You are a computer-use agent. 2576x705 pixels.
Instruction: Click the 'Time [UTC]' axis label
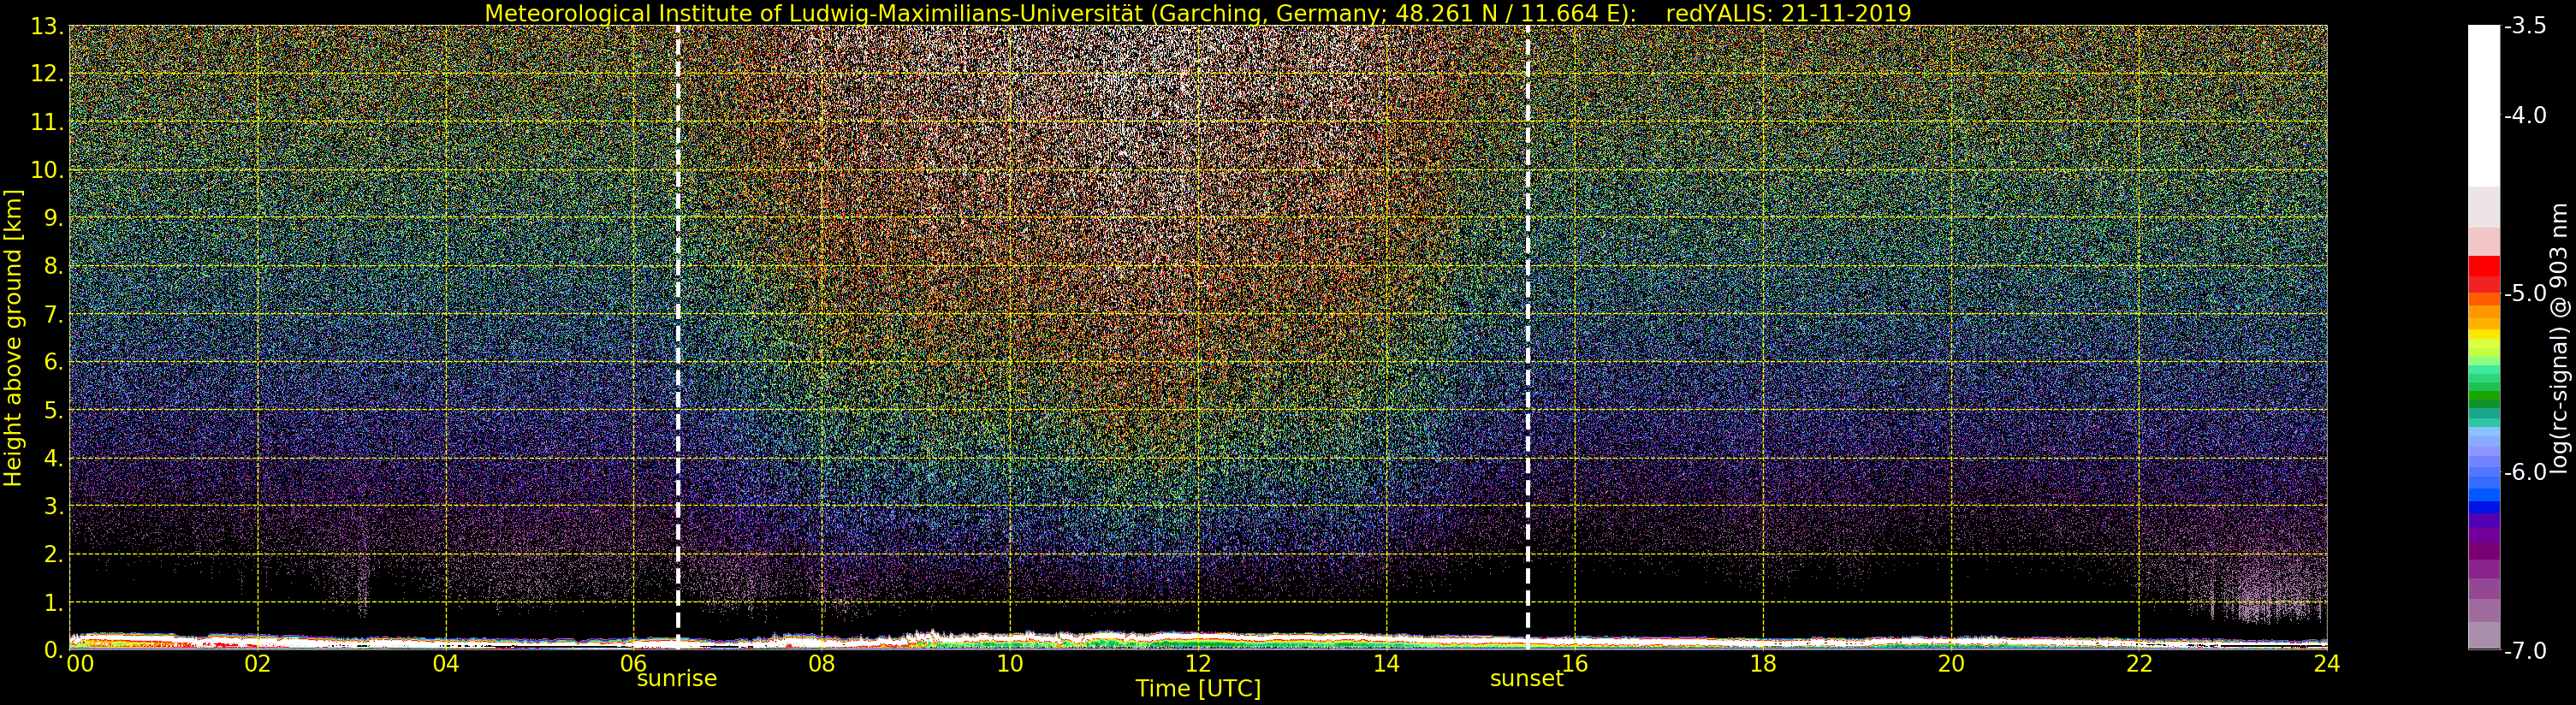click(1198, 688)
